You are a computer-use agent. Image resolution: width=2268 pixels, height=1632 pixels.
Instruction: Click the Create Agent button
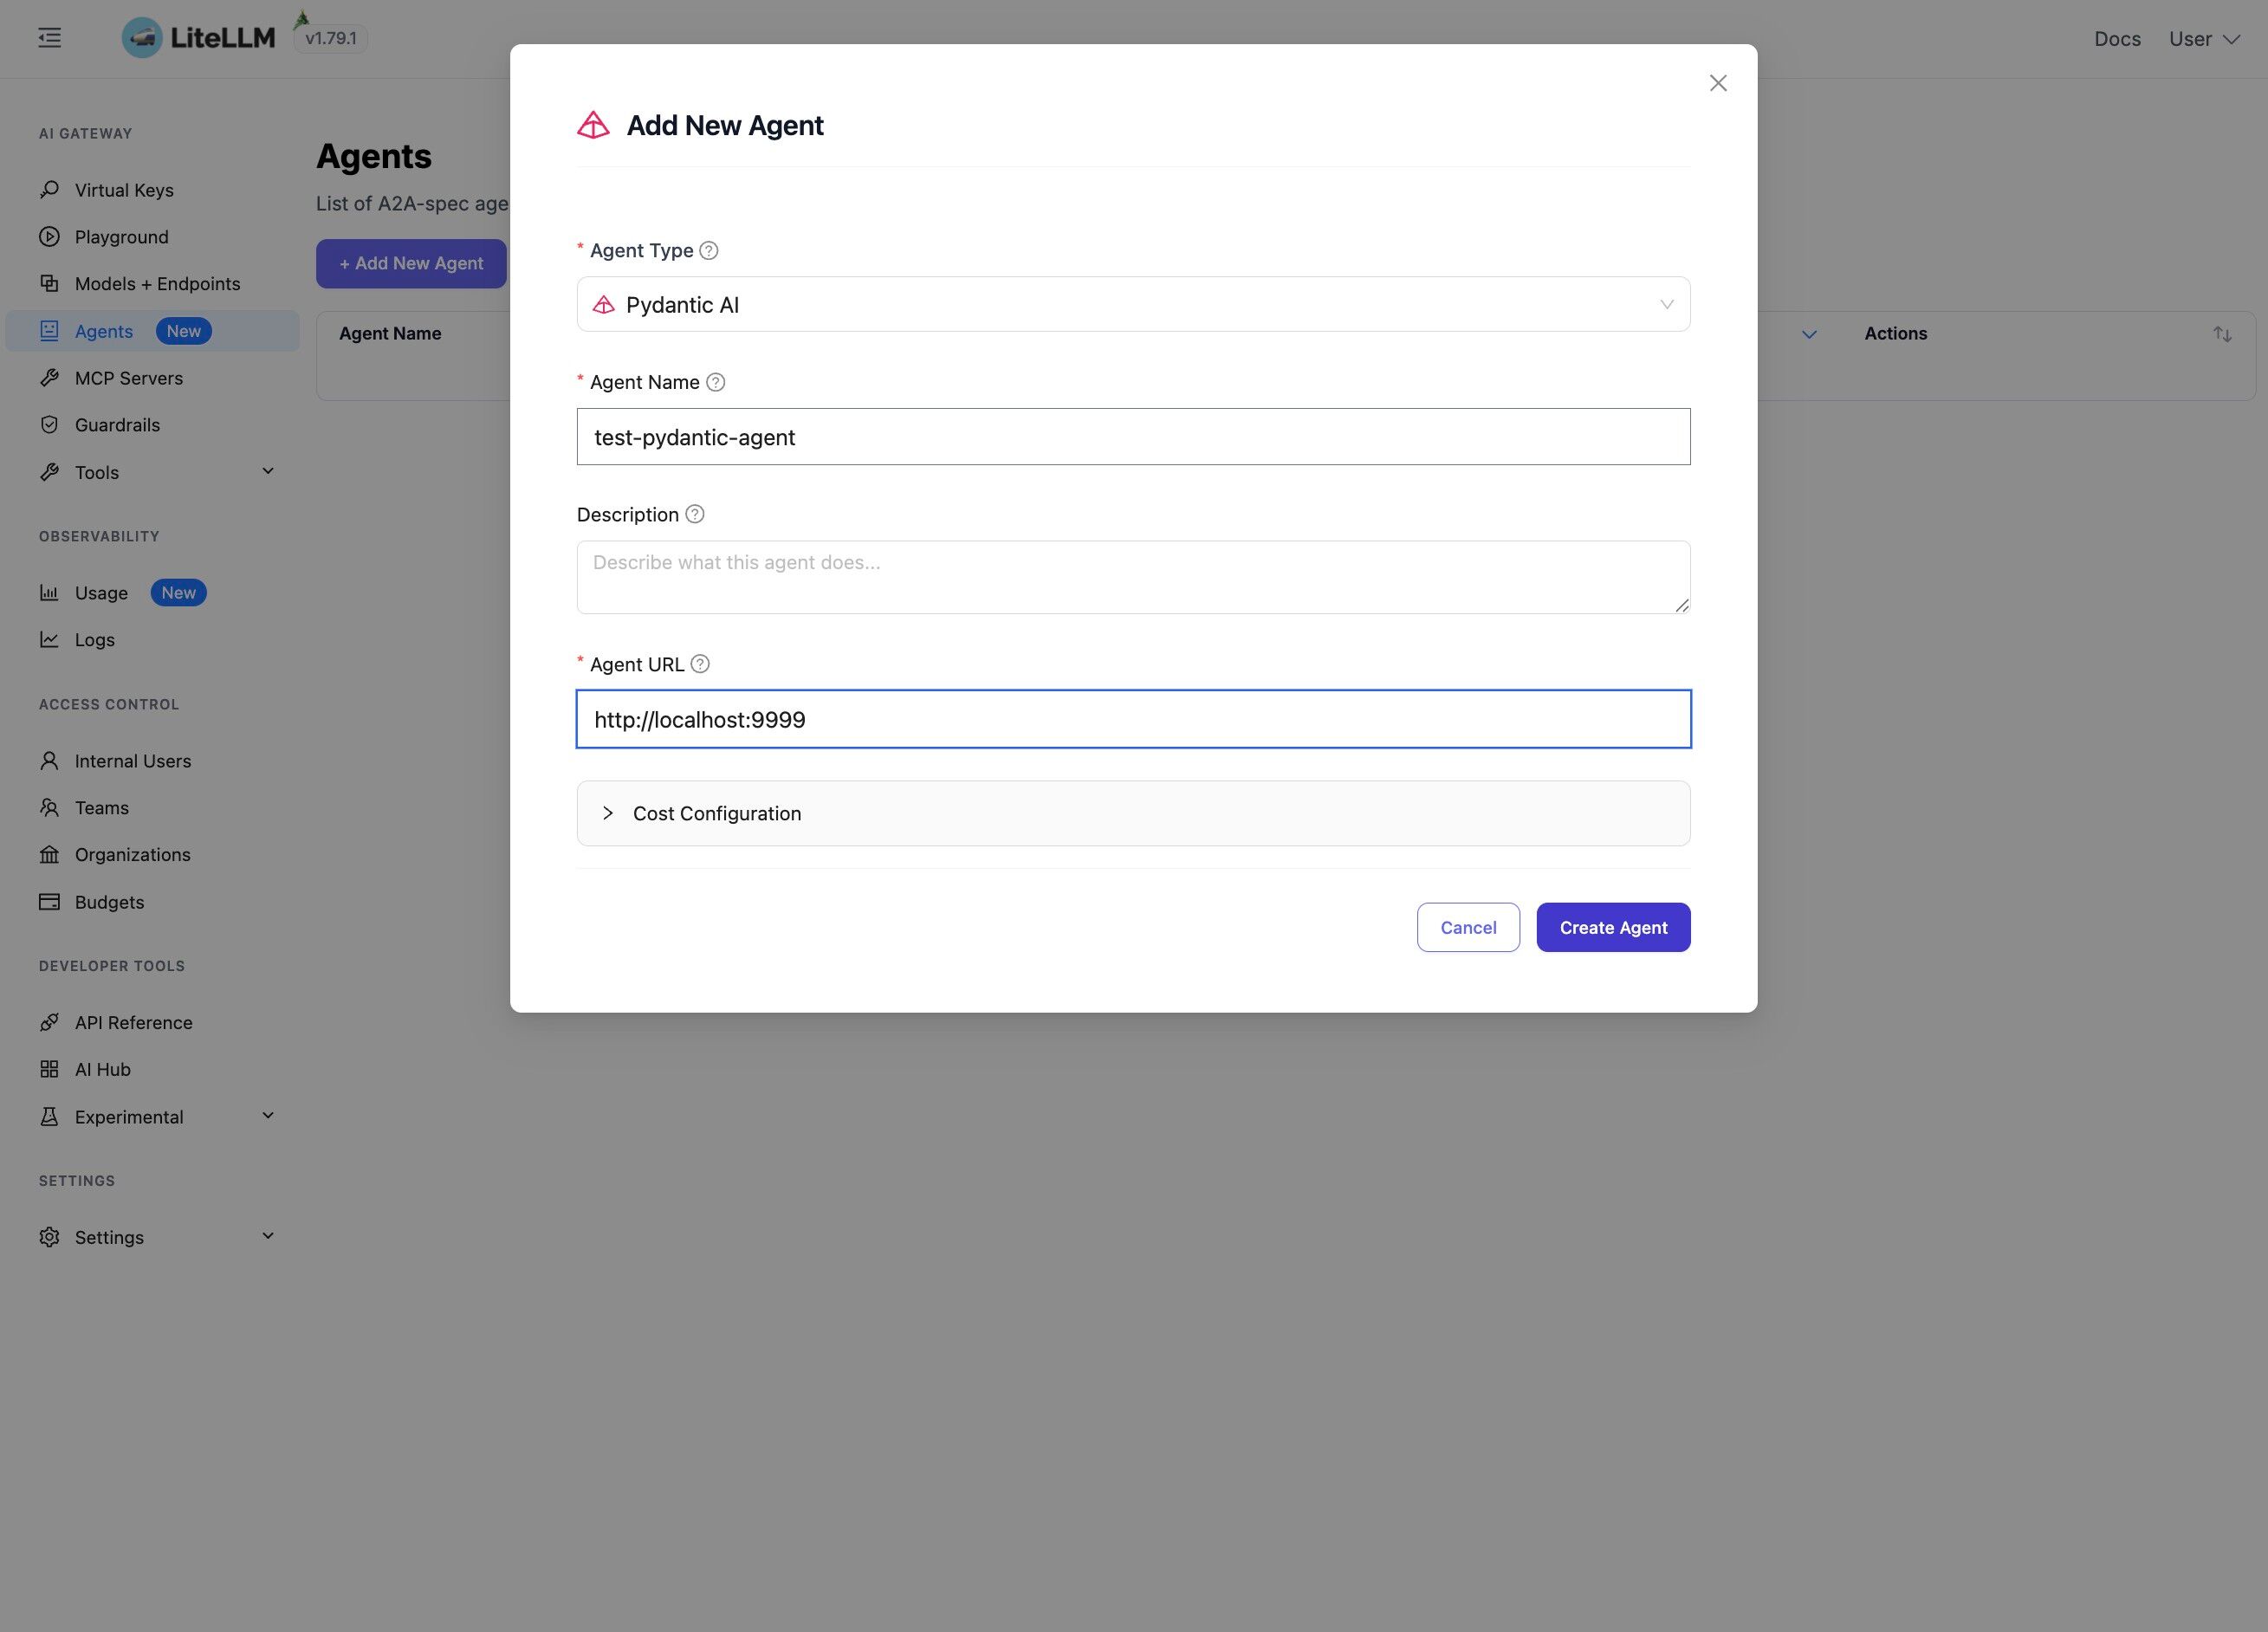1612,927
